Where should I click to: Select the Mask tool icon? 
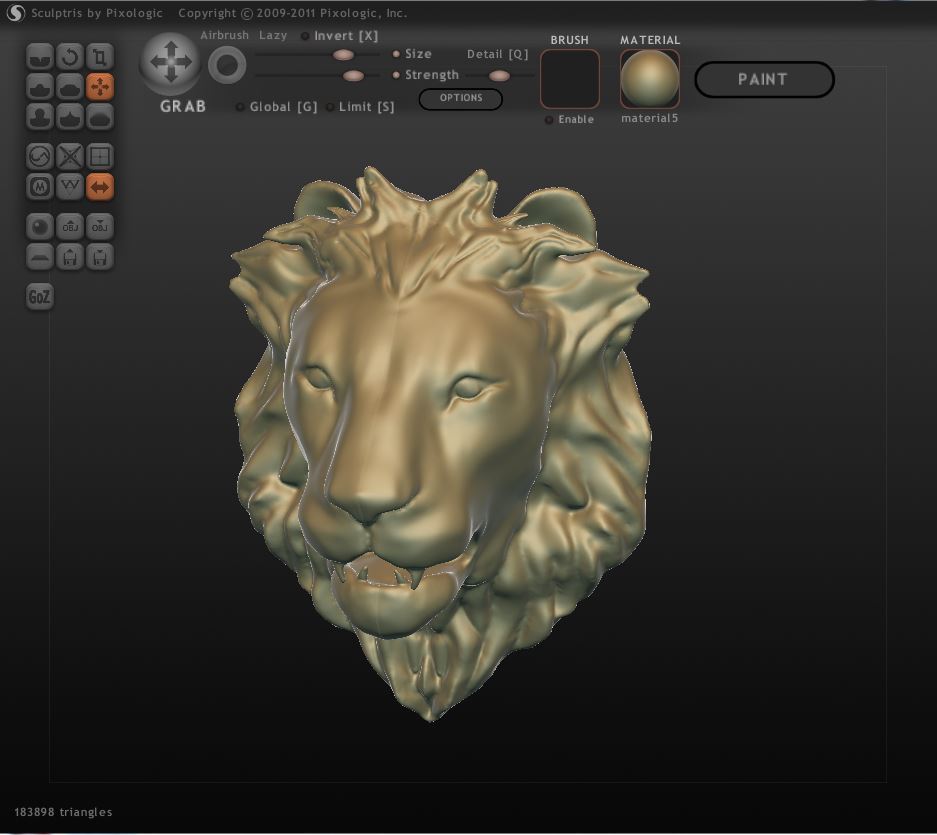pyautogui.click(x=40, y=186)
